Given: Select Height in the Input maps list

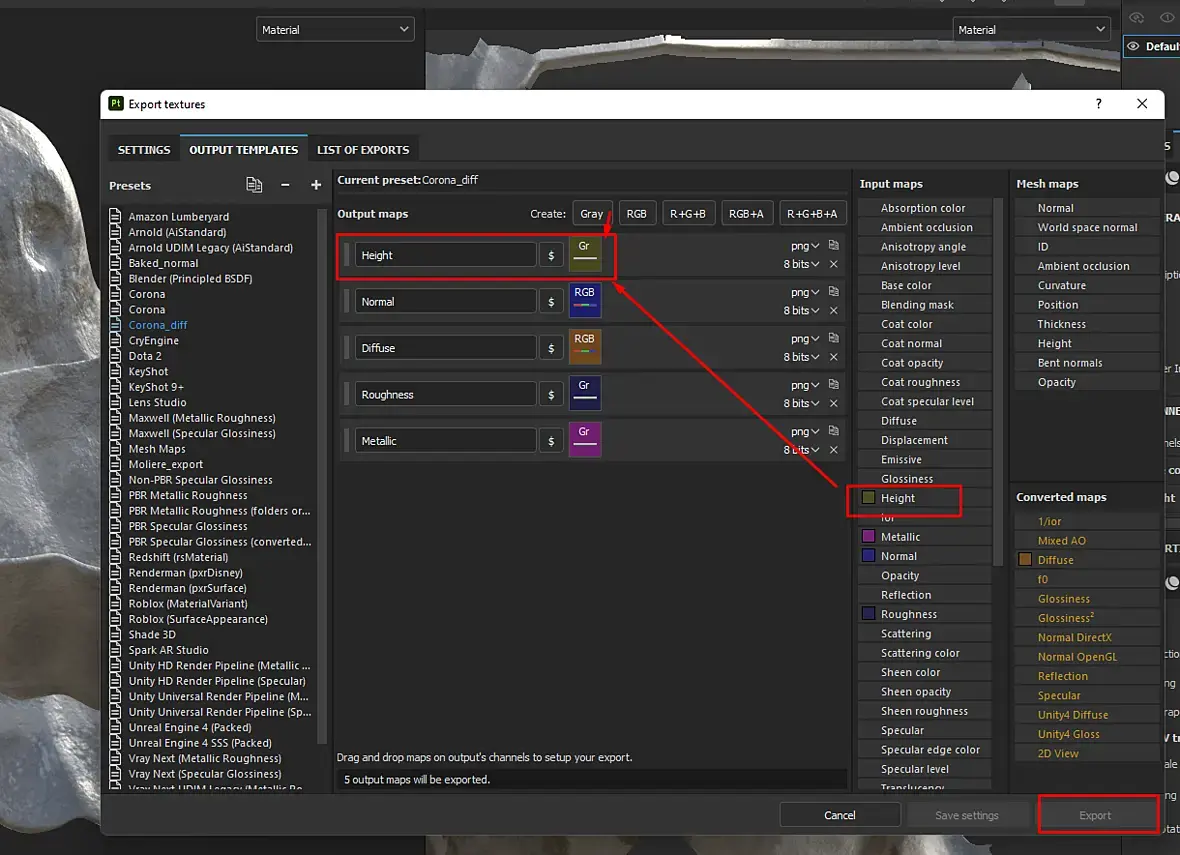Looking at the screenshot, I should [x=898, y=498].
